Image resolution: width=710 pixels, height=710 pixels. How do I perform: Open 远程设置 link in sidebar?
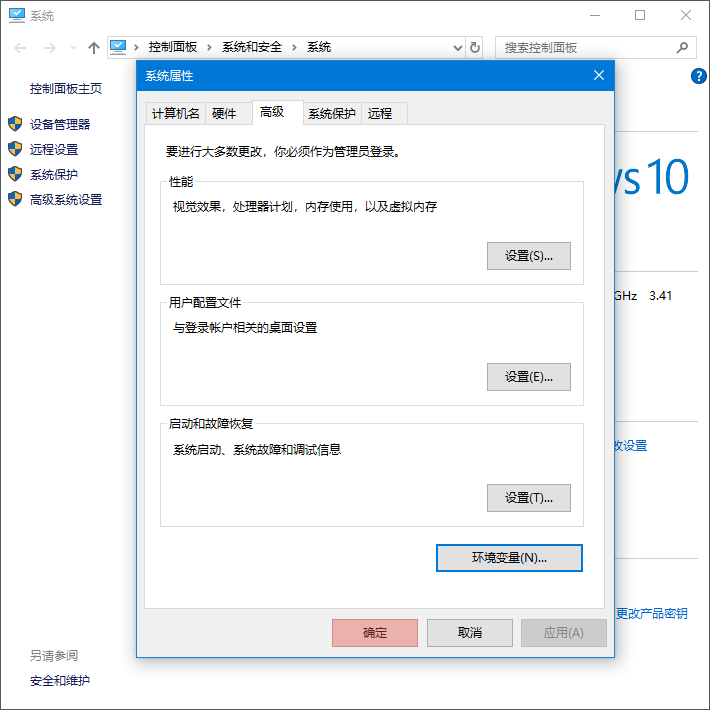click(x=54, y=149)
